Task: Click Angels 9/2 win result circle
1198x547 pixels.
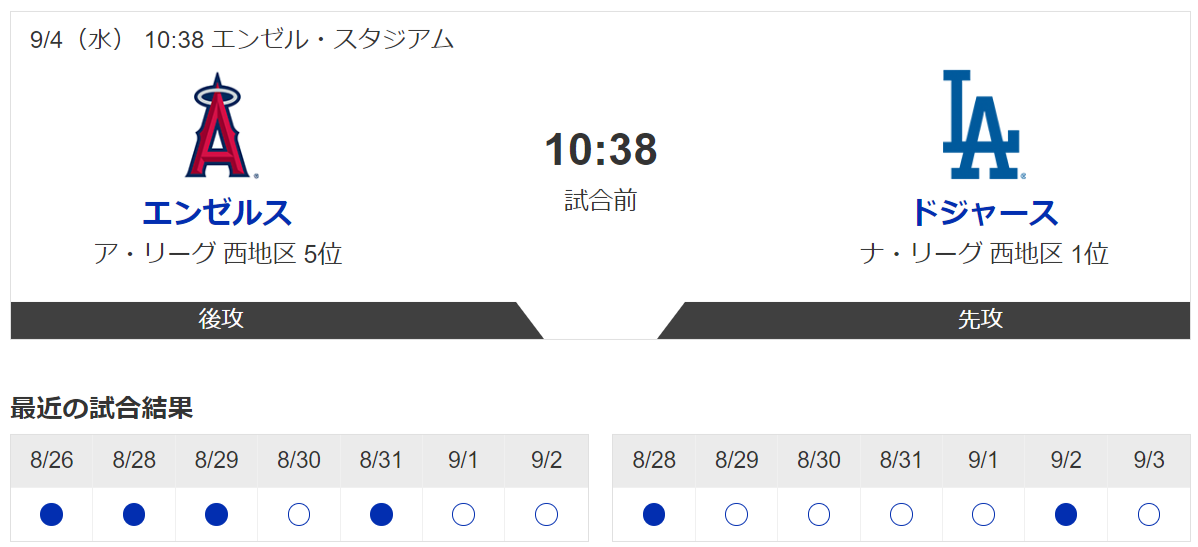Action: tap(546, 515)
